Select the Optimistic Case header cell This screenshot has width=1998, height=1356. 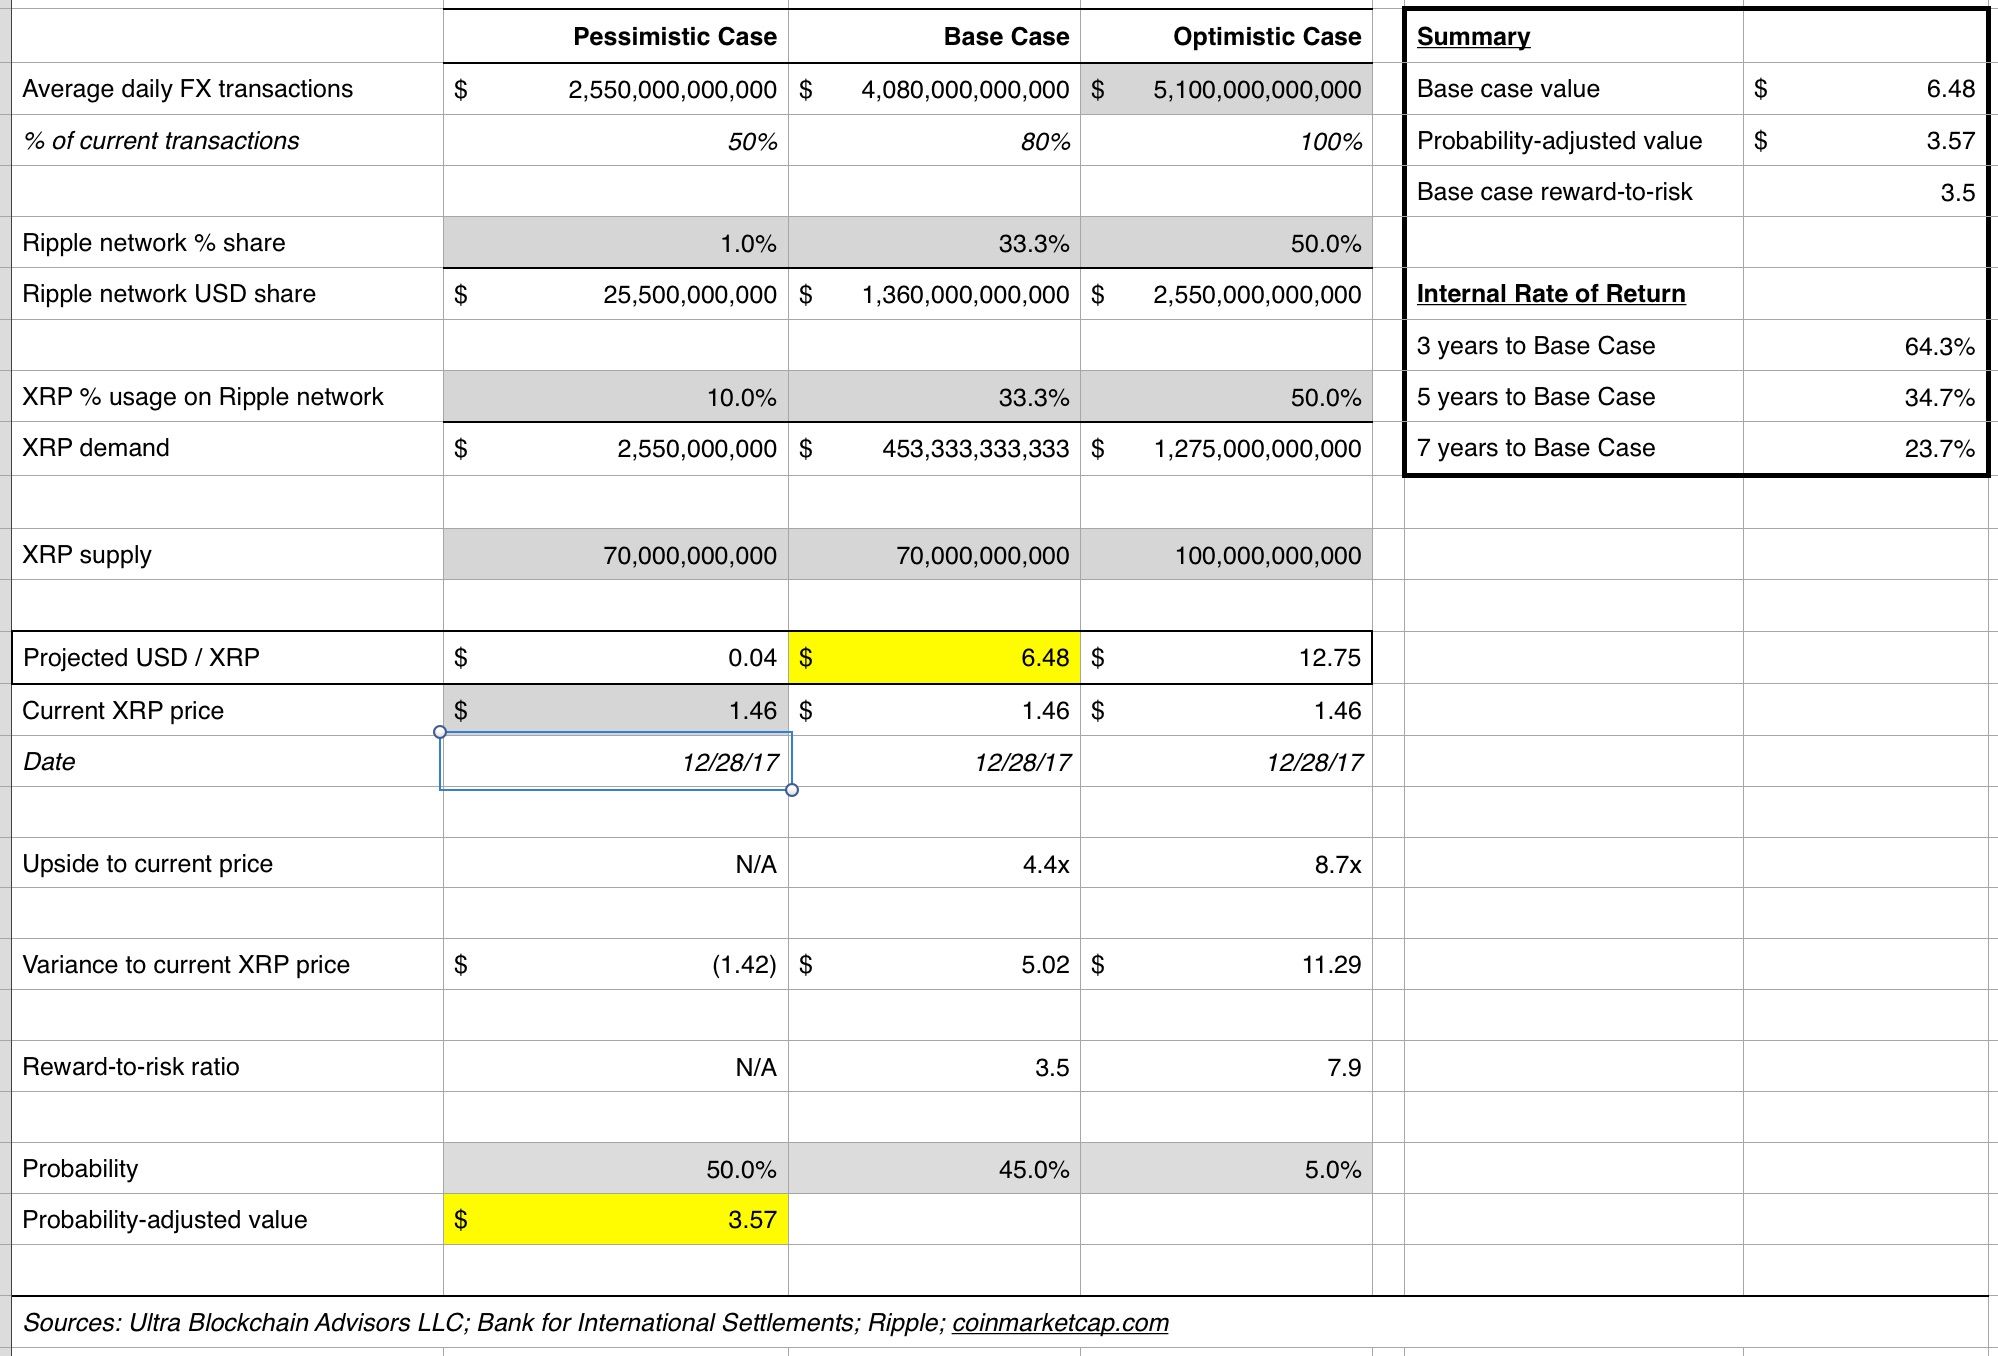click(1226, 37)
